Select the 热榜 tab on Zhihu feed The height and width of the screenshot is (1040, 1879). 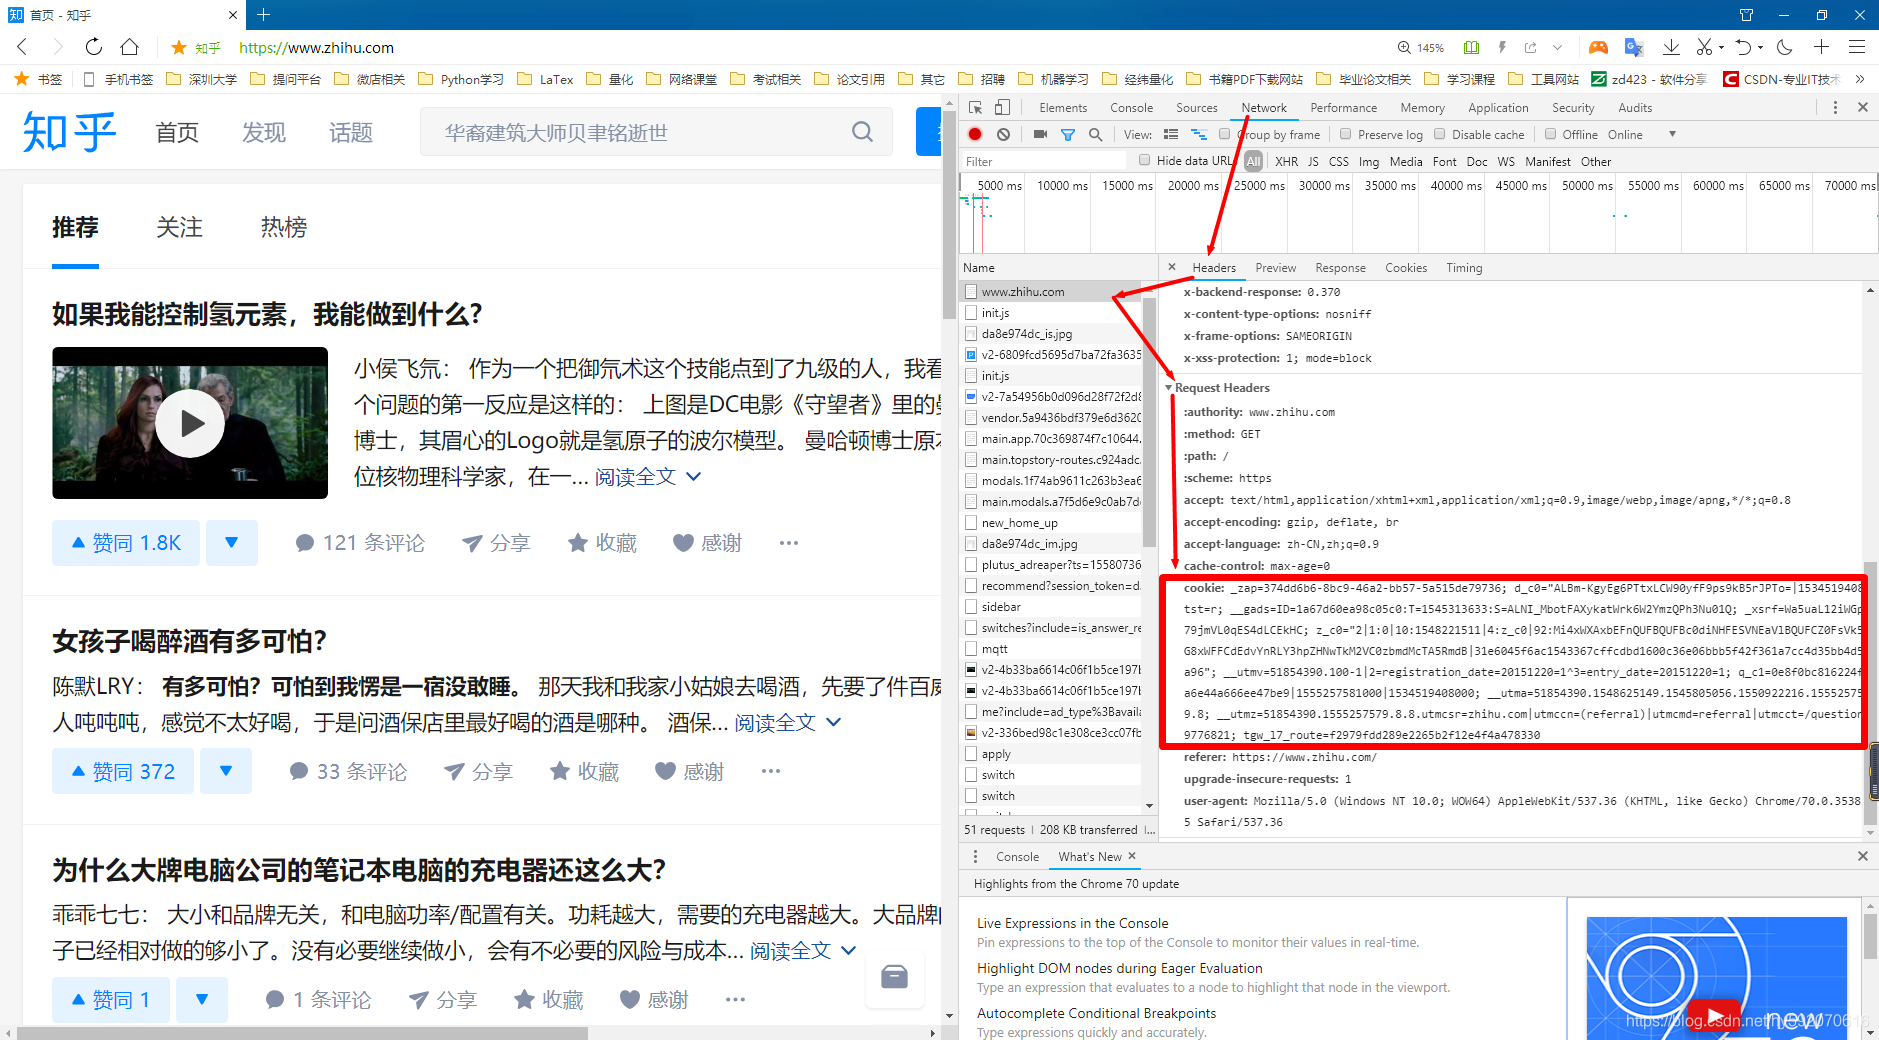pyautogui.click(x=284, y=228)
